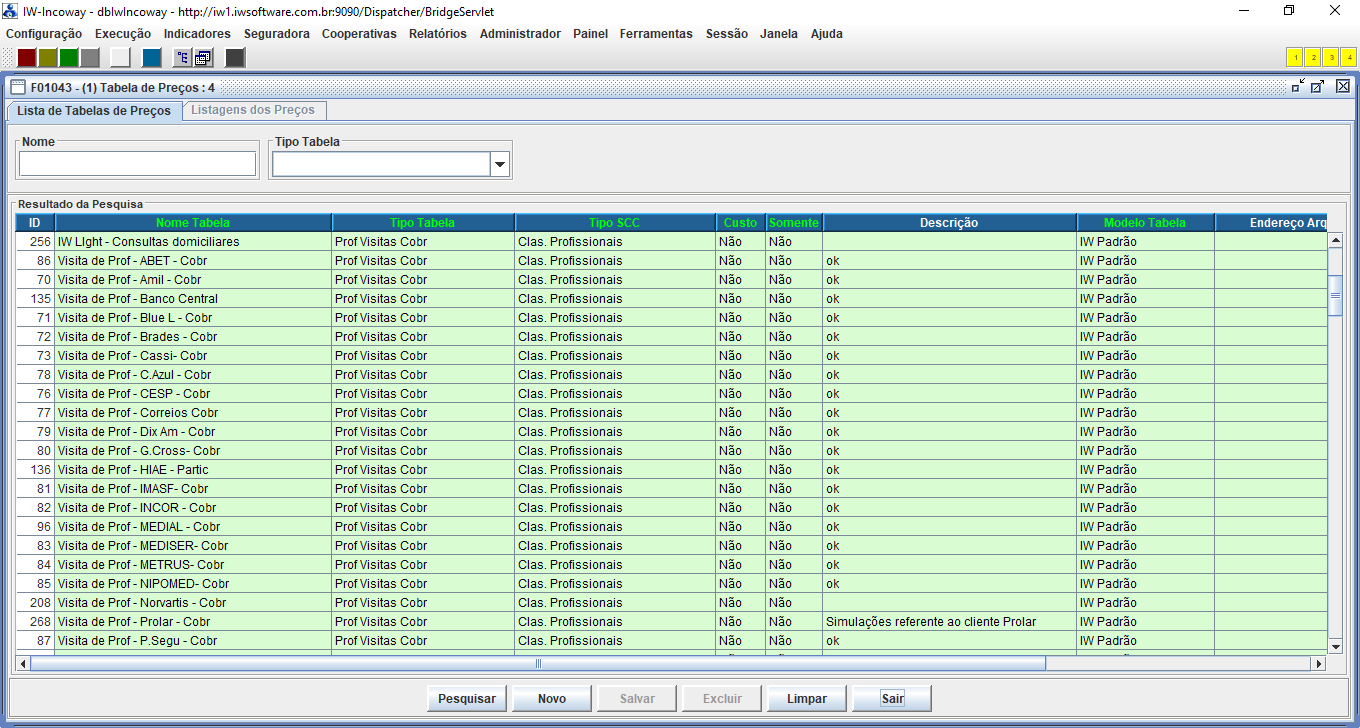Click horizontal scrollbar left arrow
Screen dimensions: 1360x728
[23, 663]
